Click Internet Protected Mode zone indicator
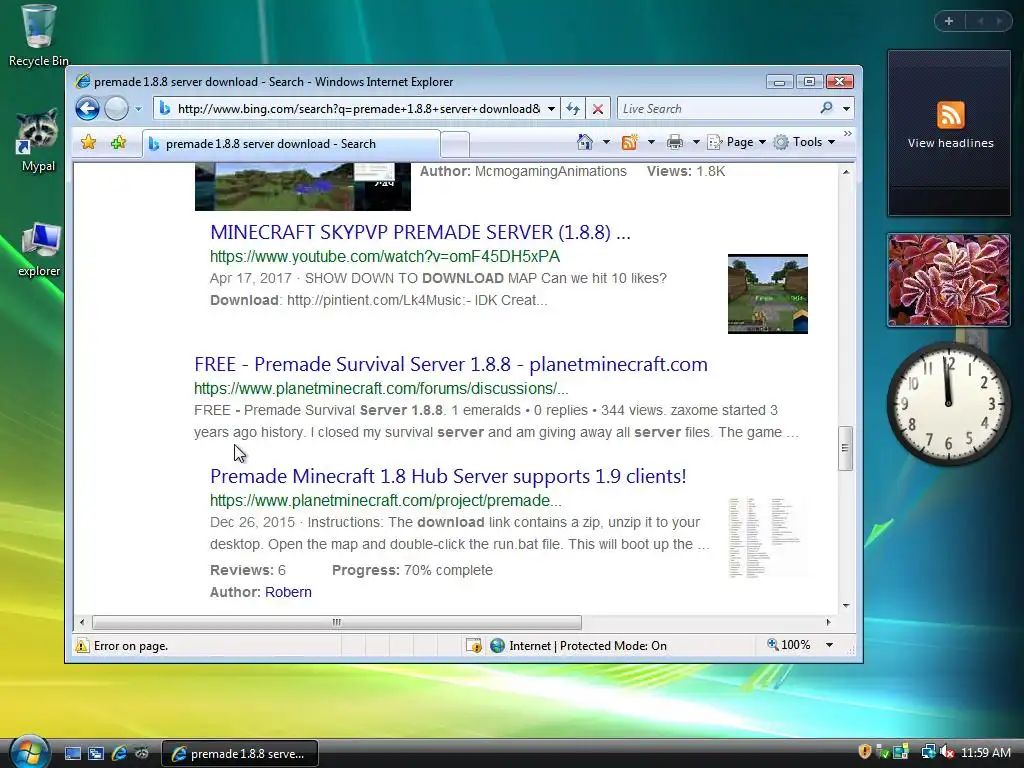Image resolution: width=1024 pixels, height=768 pixels. 579,646
